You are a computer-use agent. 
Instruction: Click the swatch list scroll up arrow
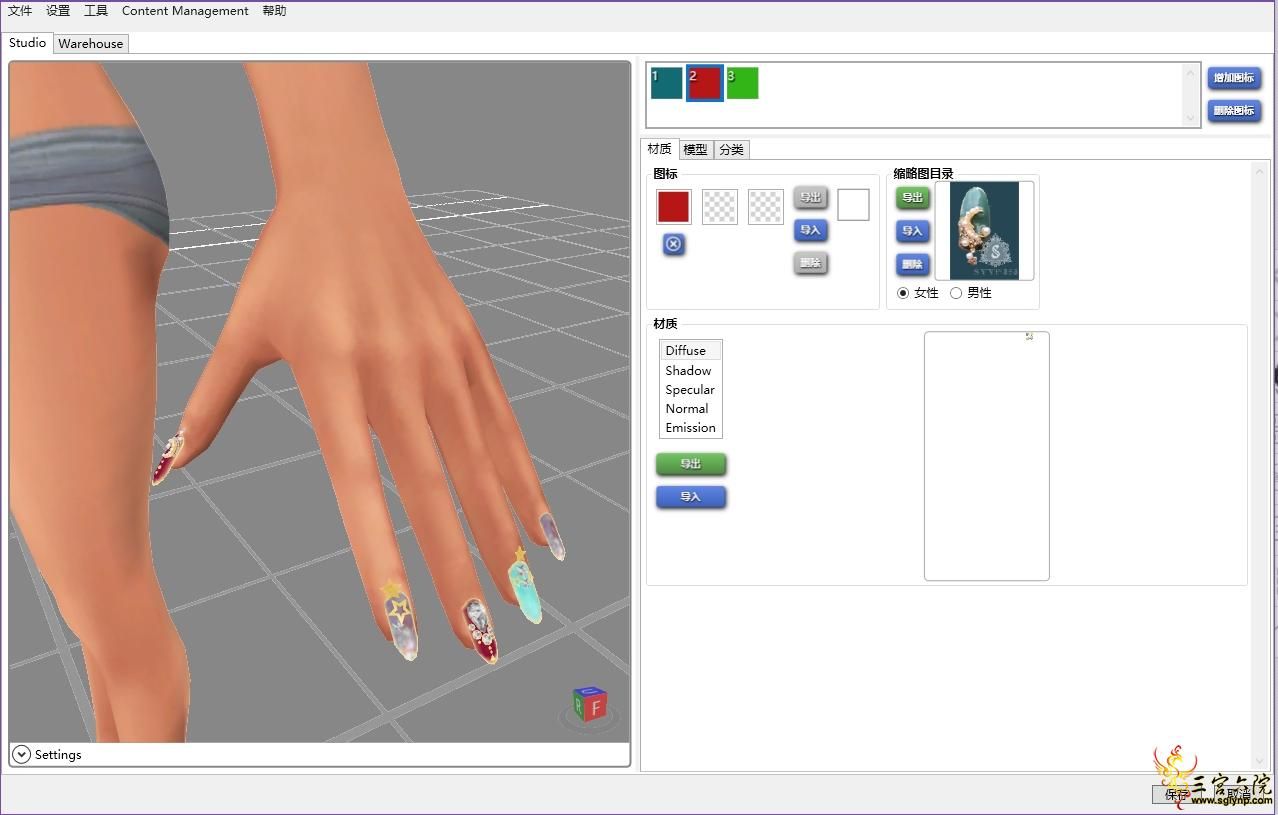click(1190, 74)
